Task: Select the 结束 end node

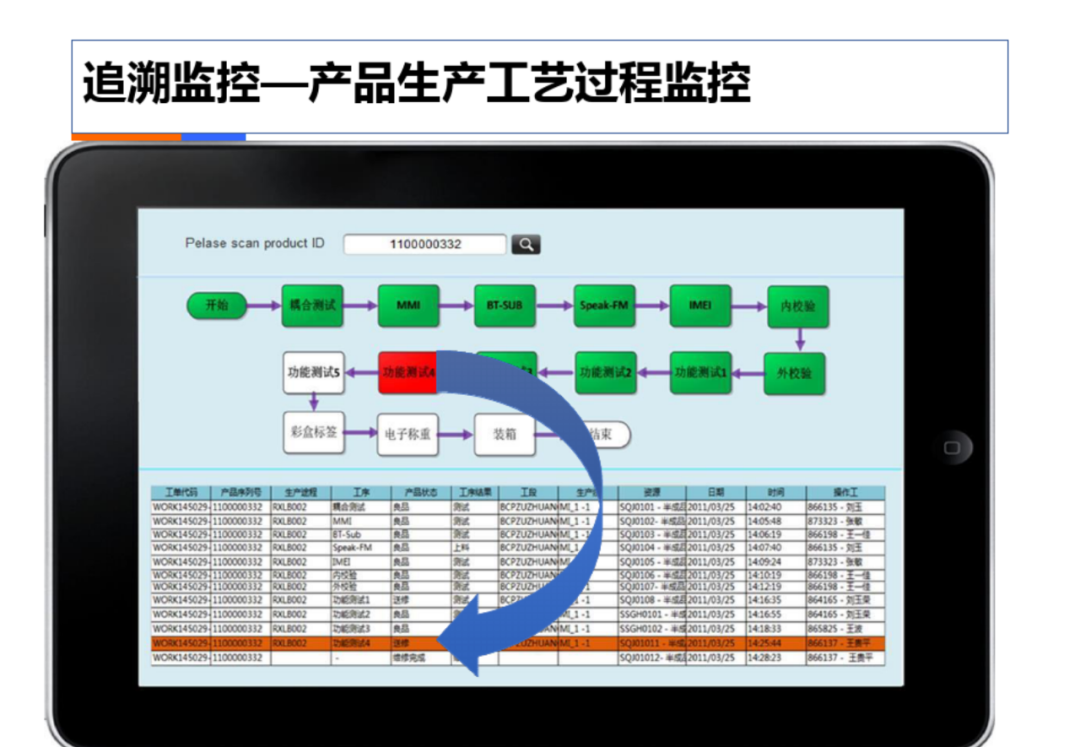Action: [608, 434]
